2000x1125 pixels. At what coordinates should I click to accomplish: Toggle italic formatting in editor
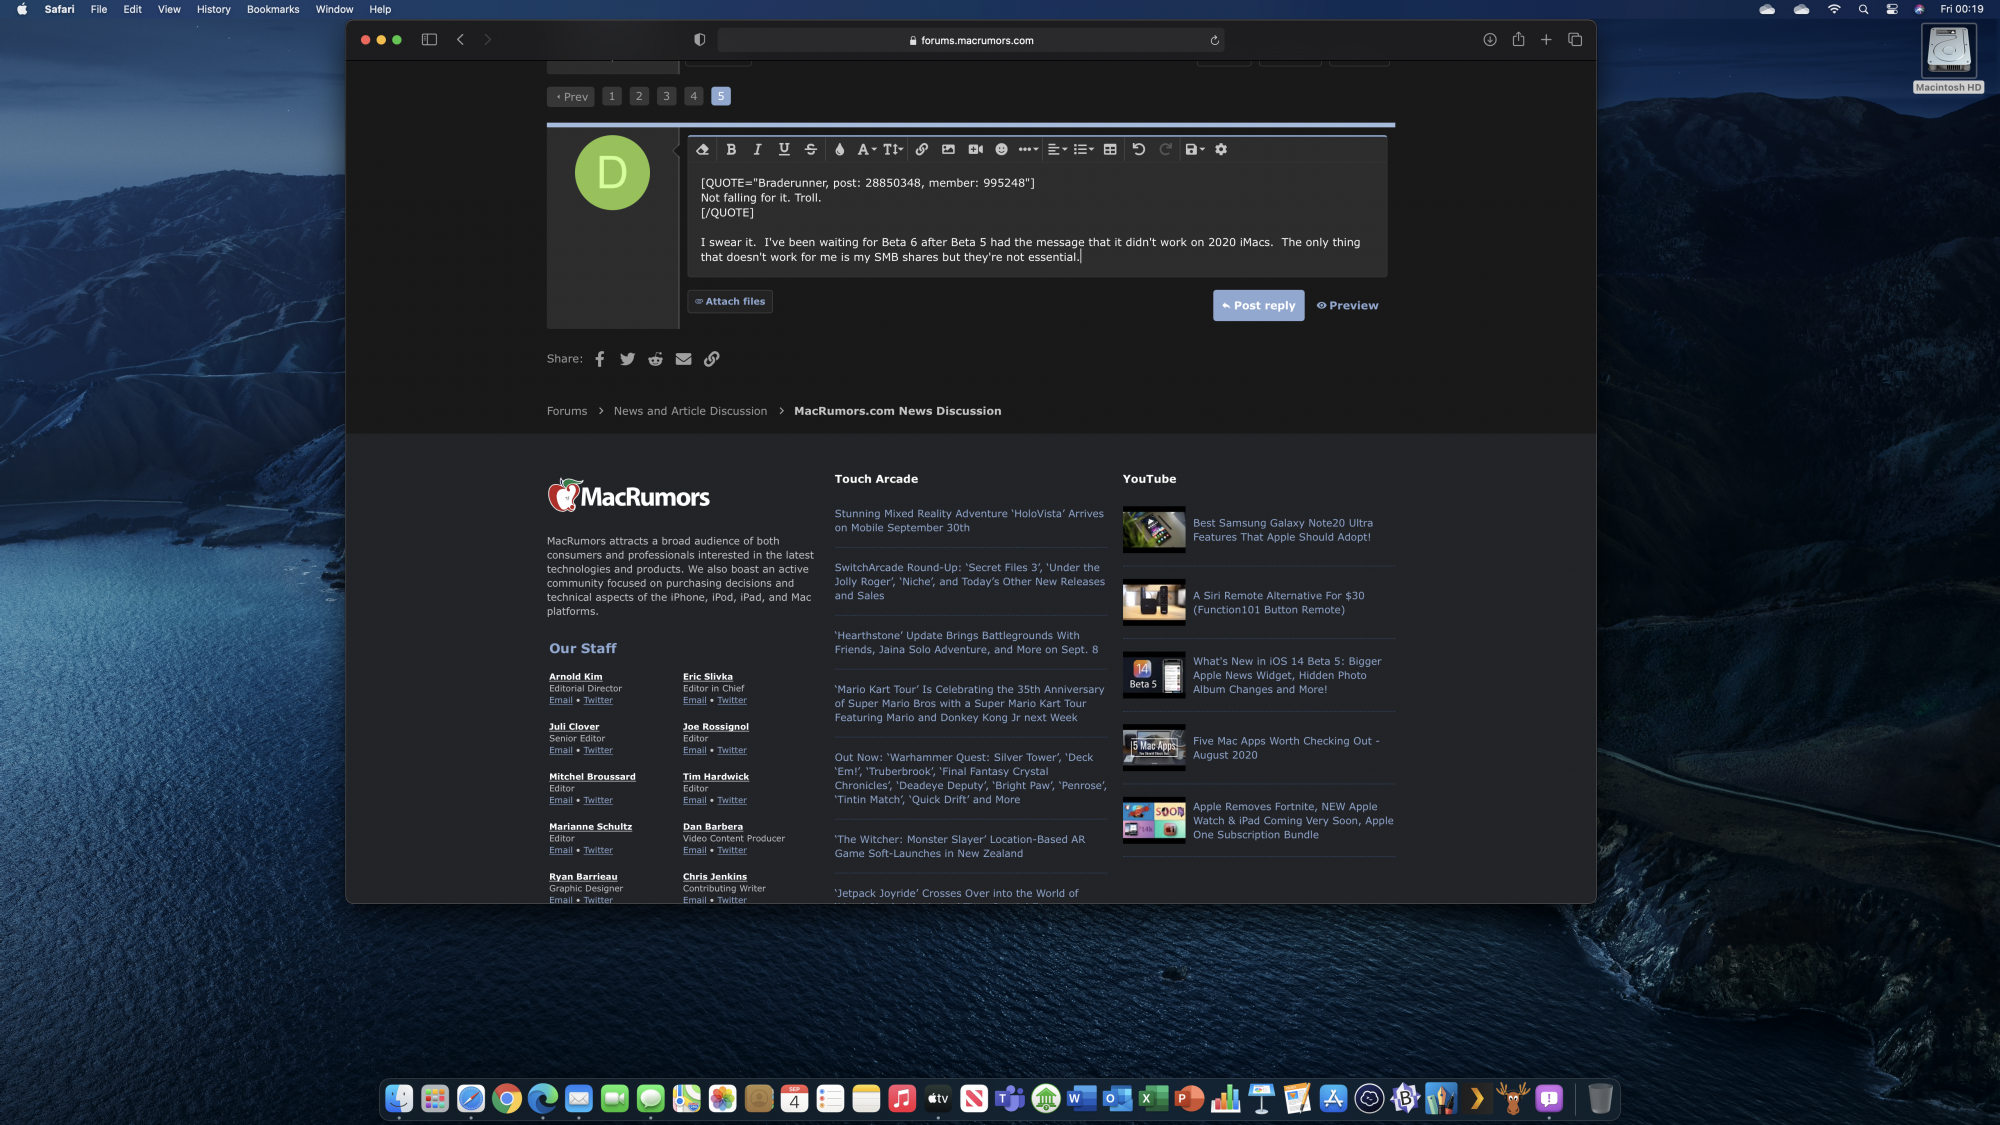[757, 150]
